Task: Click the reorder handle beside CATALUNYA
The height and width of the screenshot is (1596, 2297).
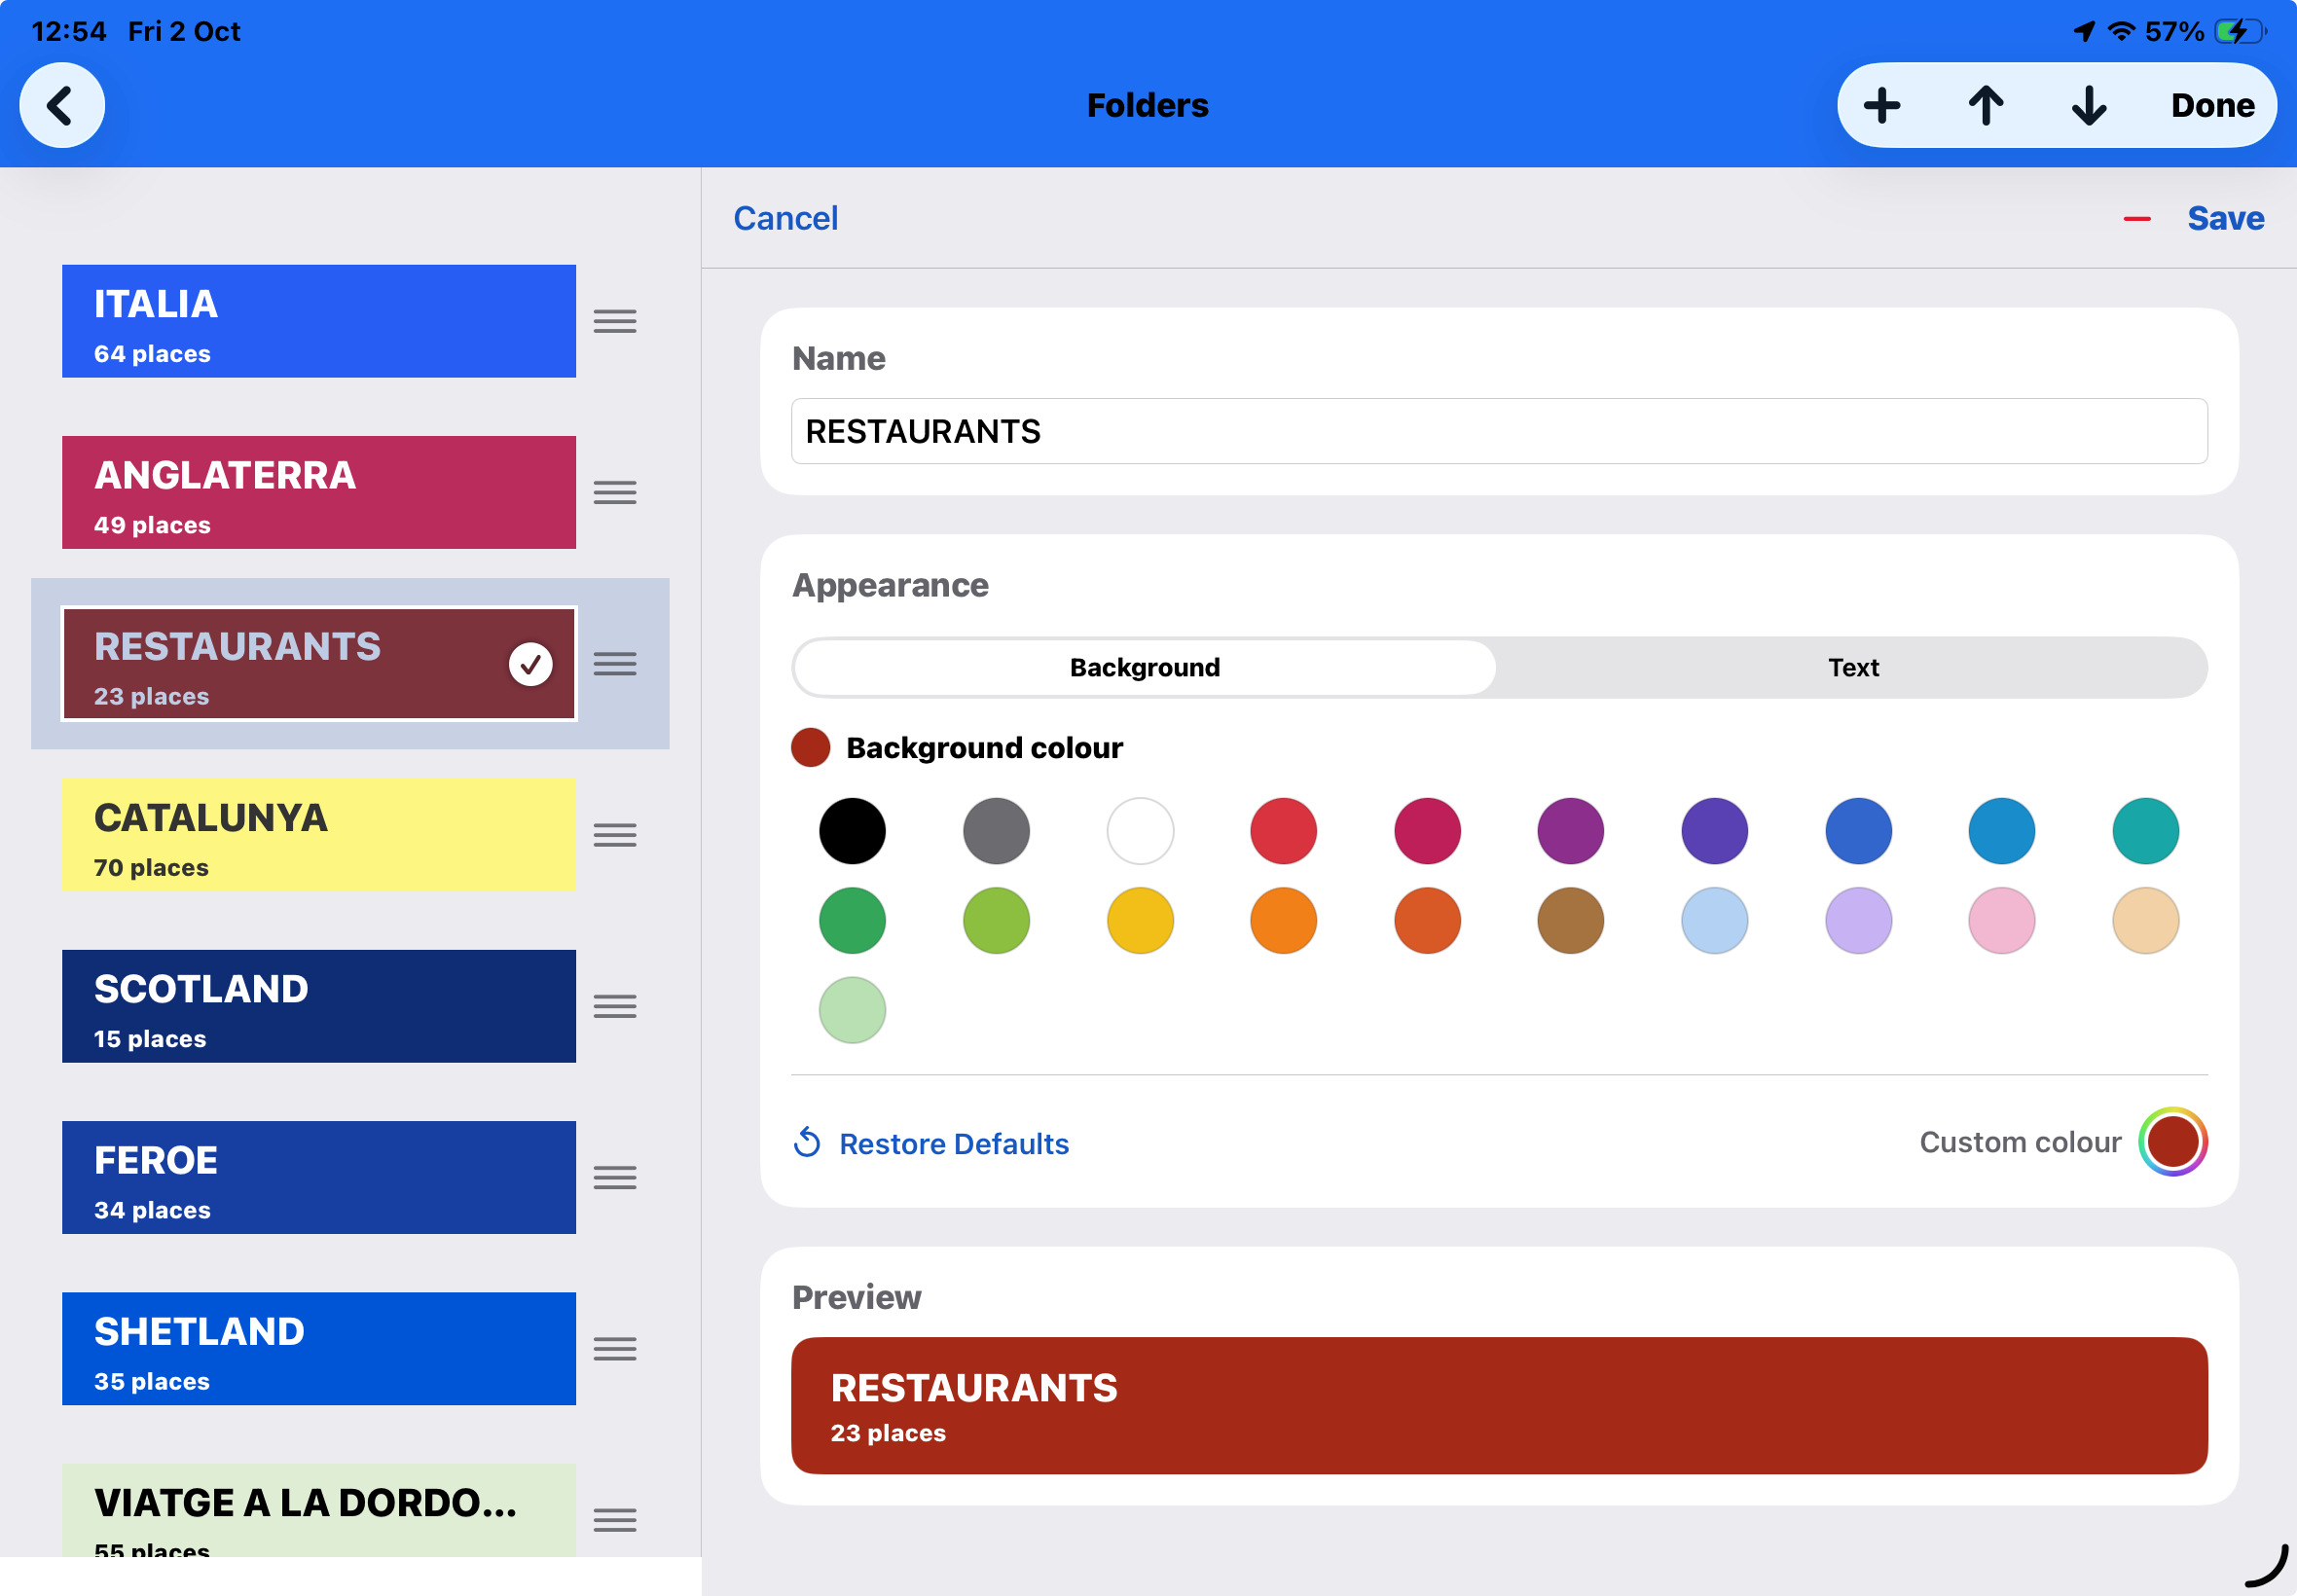Action: coord(615,835)
